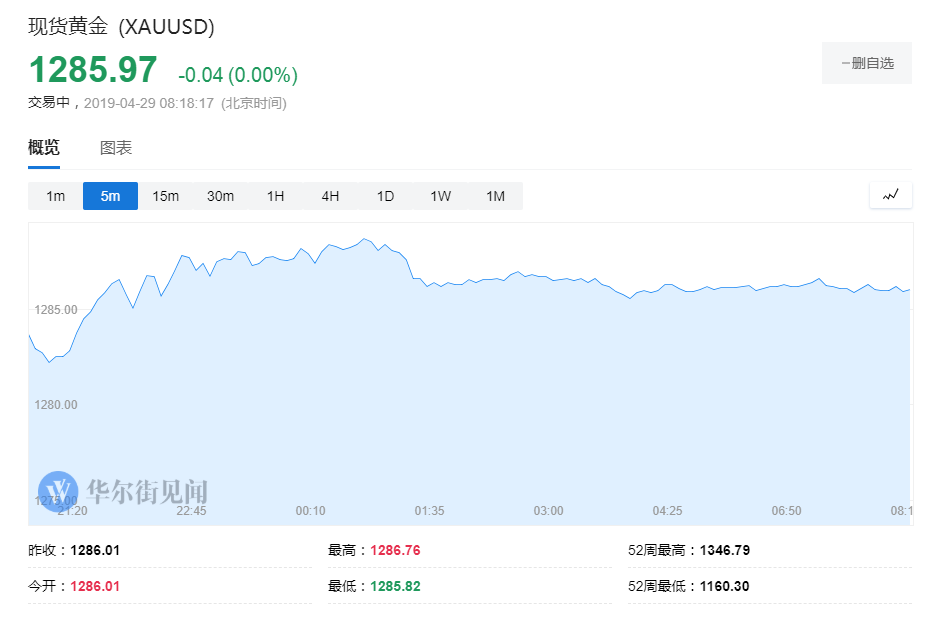
Task: Click the 00:10 time axis label
Action: (310, 510)
